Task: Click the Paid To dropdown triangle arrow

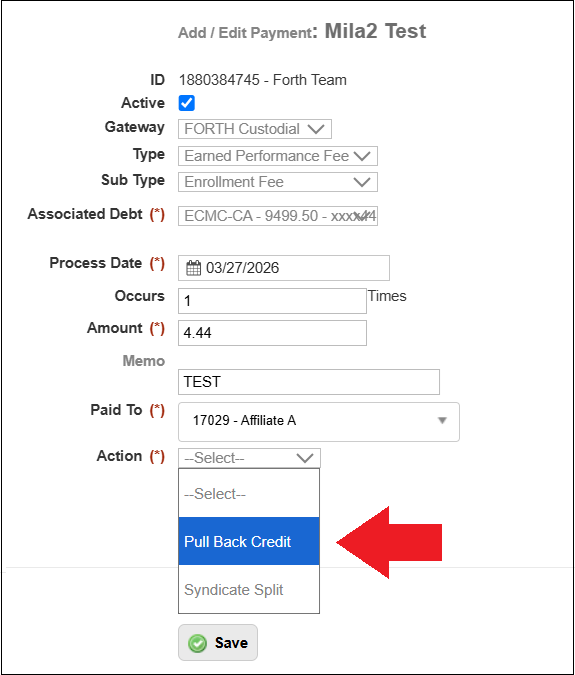Action: [442, 421]
